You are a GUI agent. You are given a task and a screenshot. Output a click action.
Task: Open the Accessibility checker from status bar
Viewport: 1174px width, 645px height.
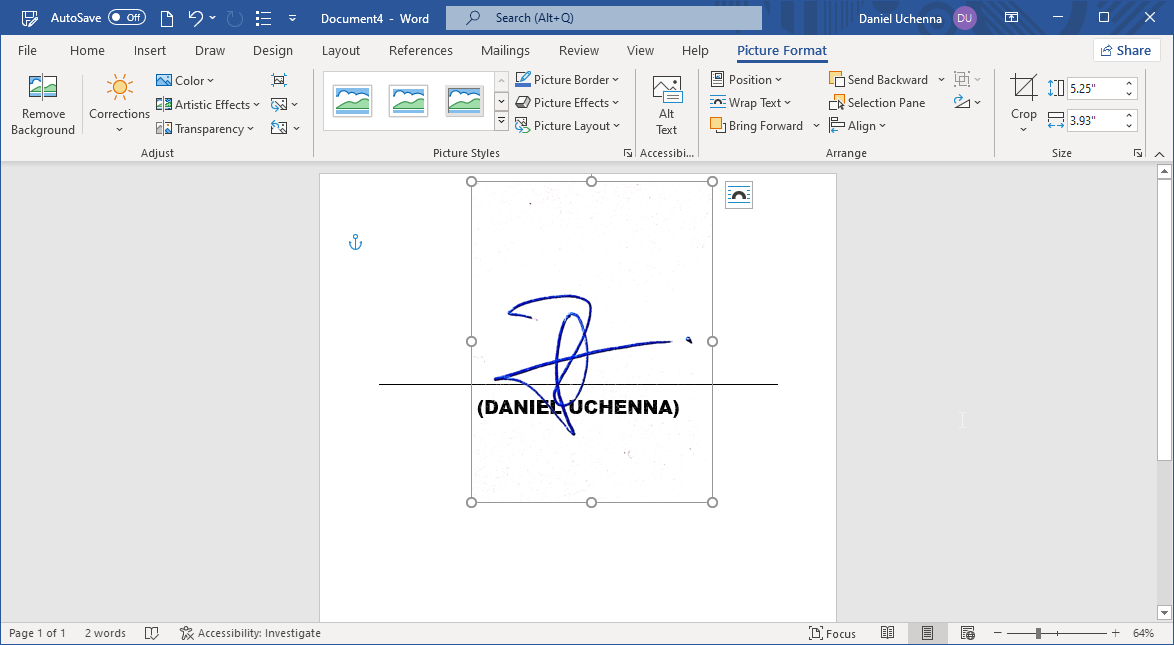tap(250, 632)
